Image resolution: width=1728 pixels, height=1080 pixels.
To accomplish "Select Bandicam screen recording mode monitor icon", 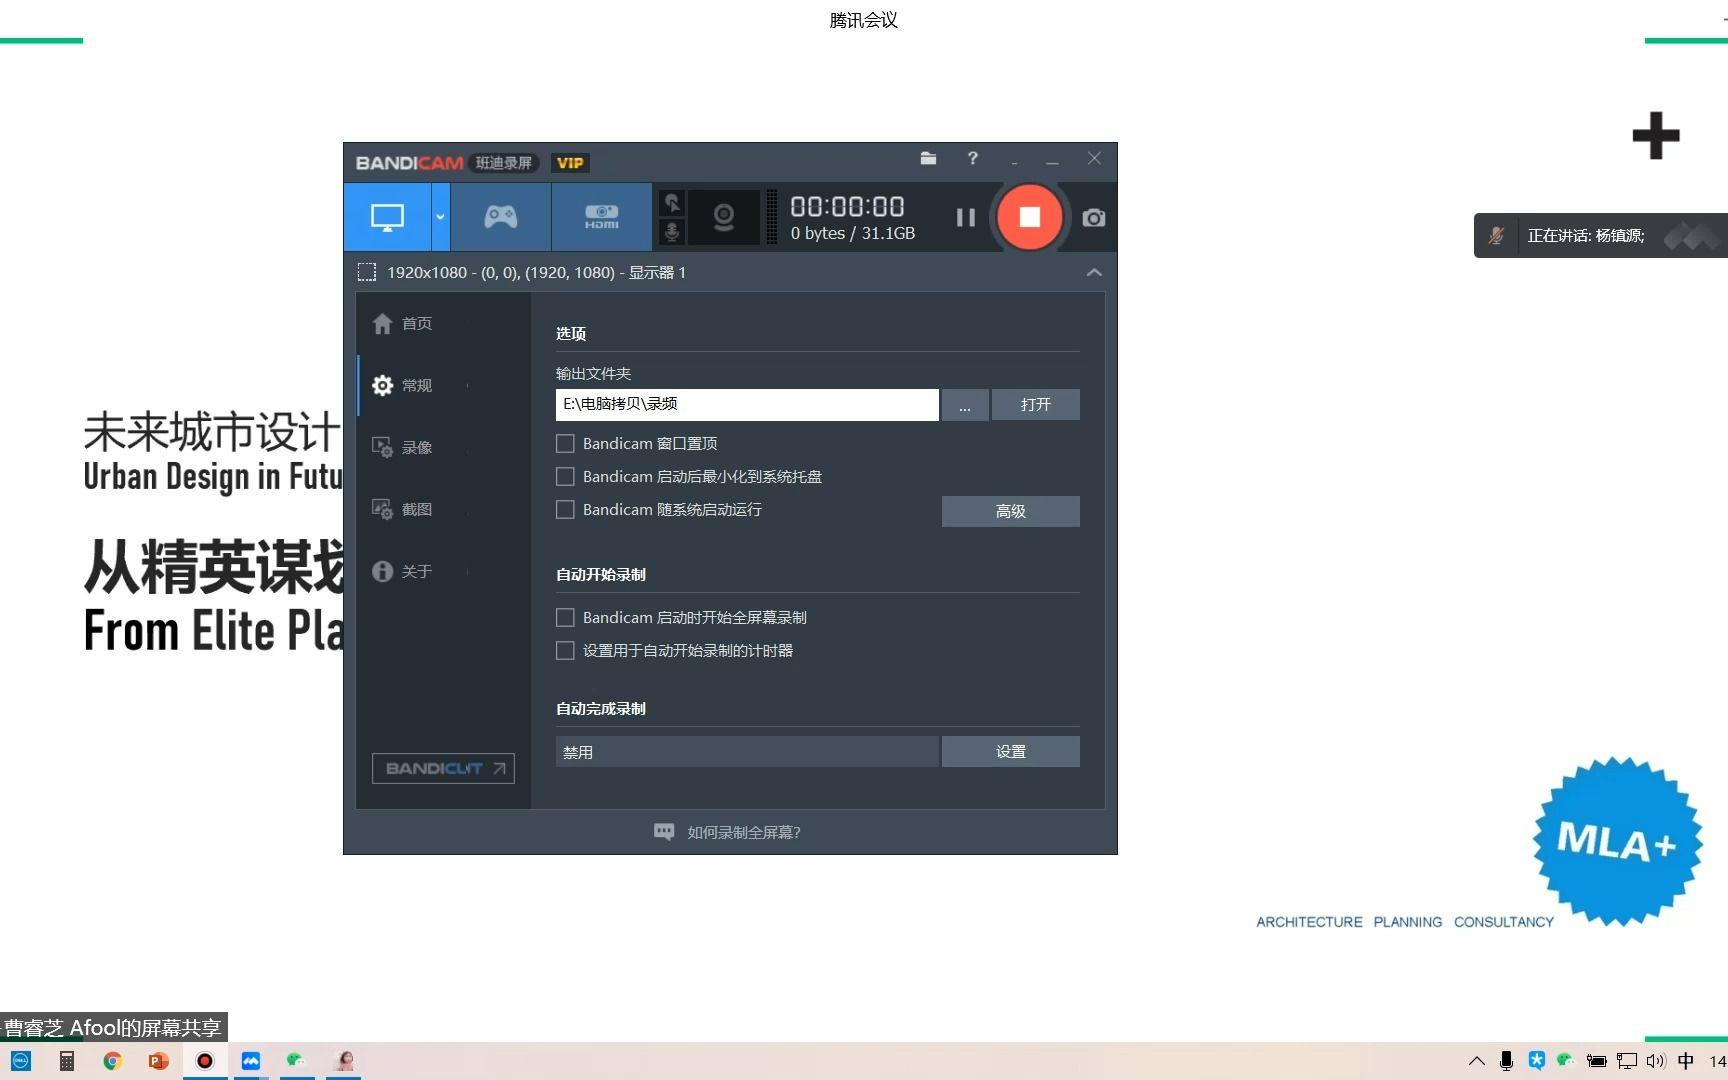I will (x=388, y=217).
